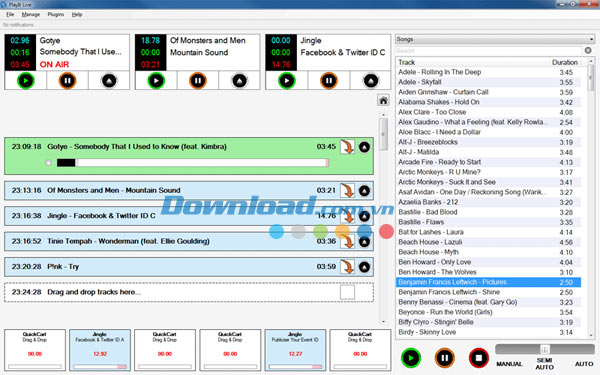Select Arcade Fire - Ready to Start

point(488,162)
